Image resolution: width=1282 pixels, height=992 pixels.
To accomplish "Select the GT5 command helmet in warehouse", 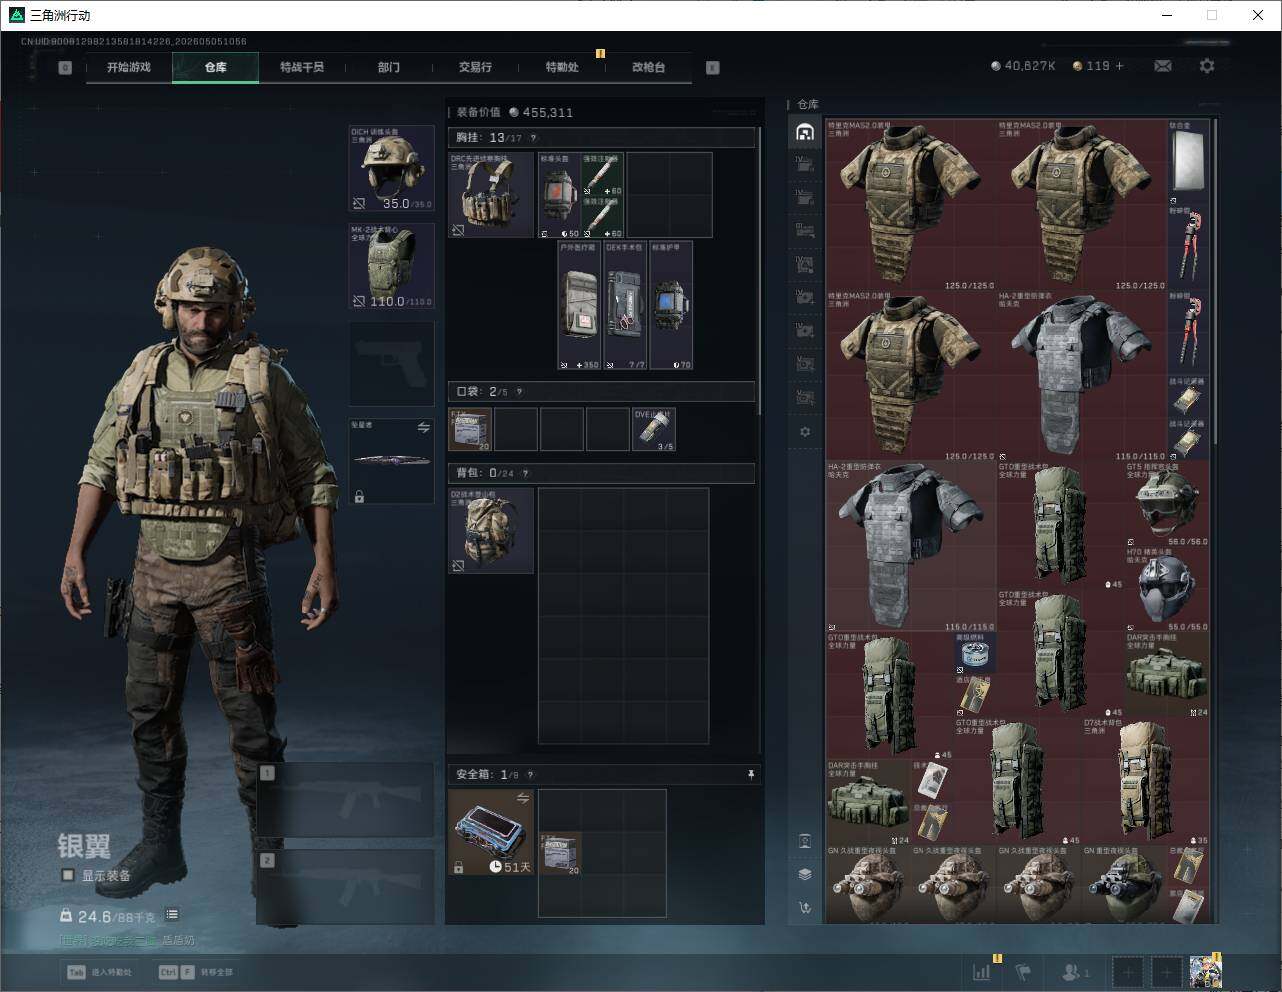I will (1166, 503).
